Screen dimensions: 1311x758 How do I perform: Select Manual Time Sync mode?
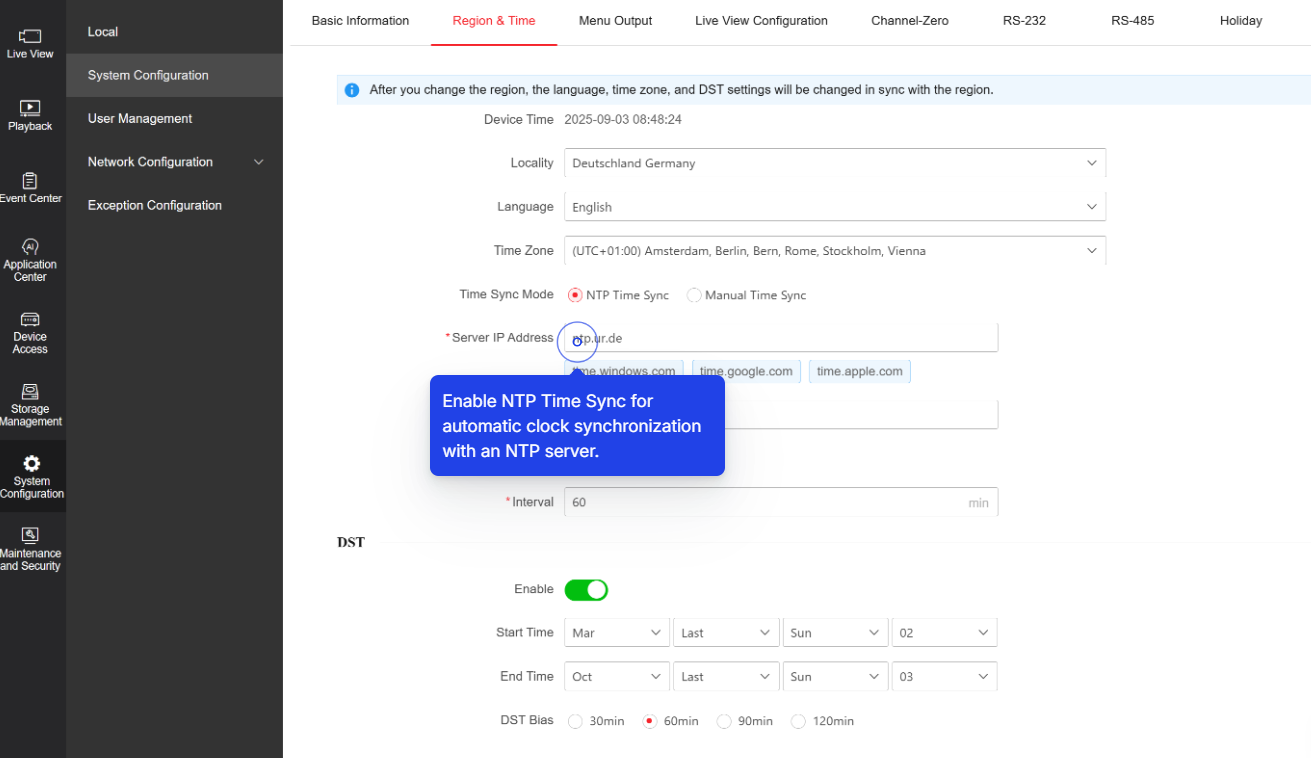694,295
